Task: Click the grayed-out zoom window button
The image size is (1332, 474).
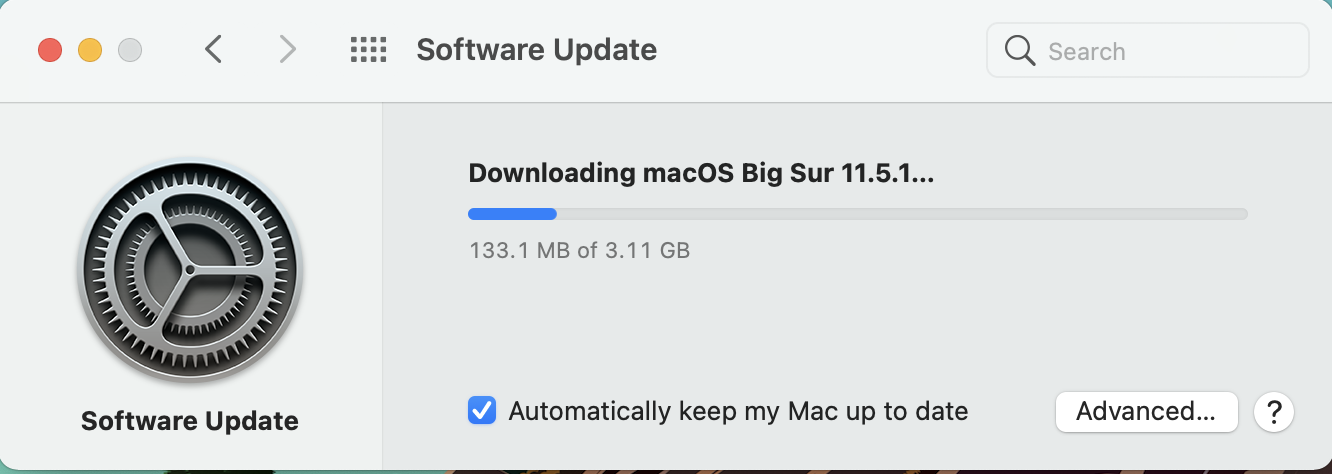Action: pyautogui.click(x=130, y=50)
